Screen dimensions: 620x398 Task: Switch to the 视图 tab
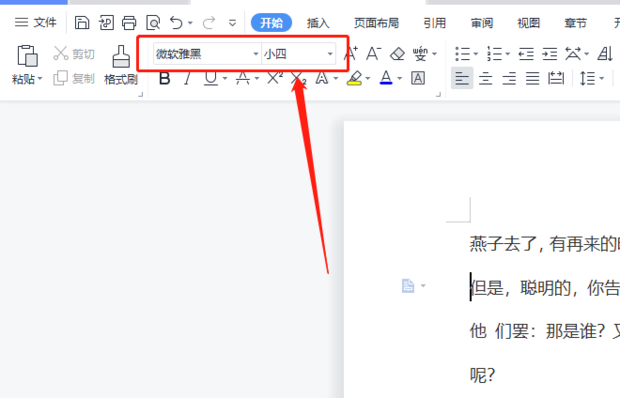pos(529,23)
